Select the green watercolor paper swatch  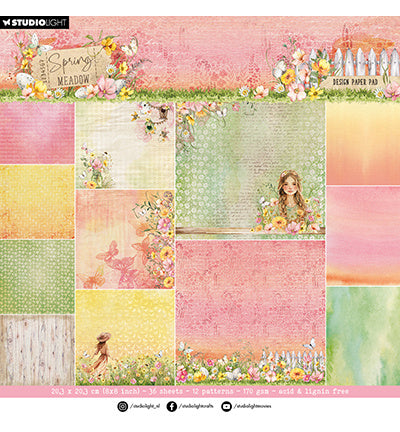(363, 336)
